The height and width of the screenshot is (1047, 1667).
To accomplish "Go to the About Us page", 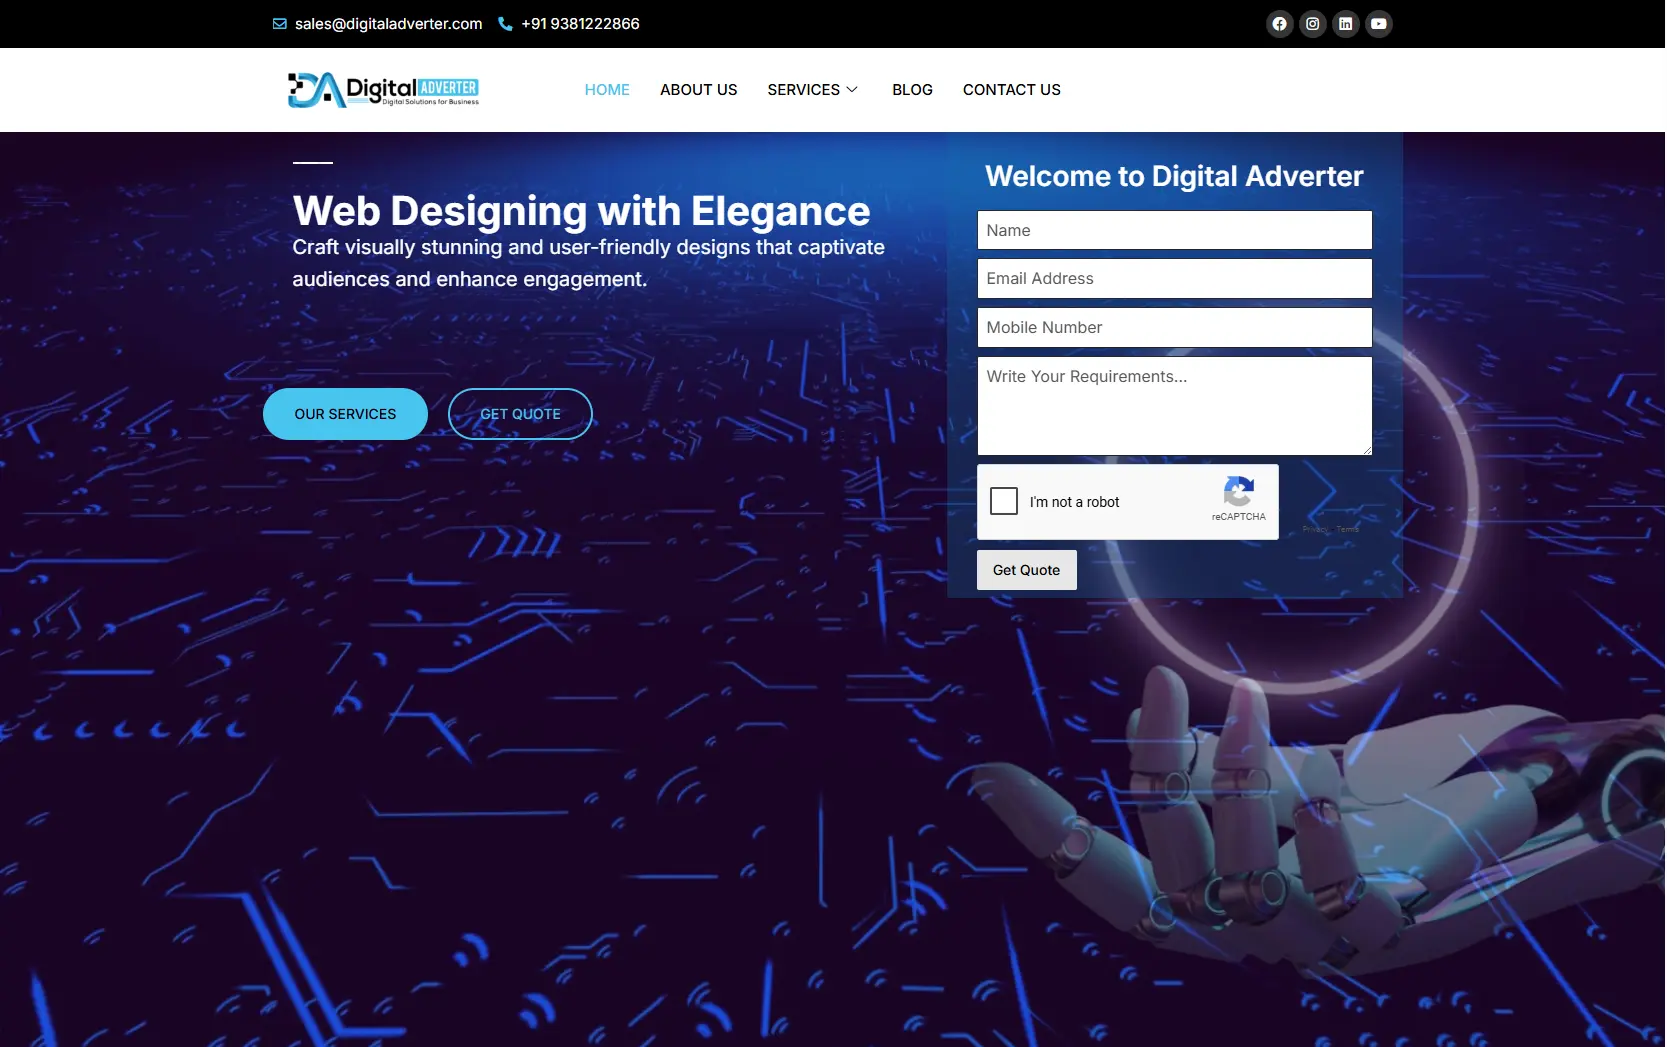I will coord(698,90).
